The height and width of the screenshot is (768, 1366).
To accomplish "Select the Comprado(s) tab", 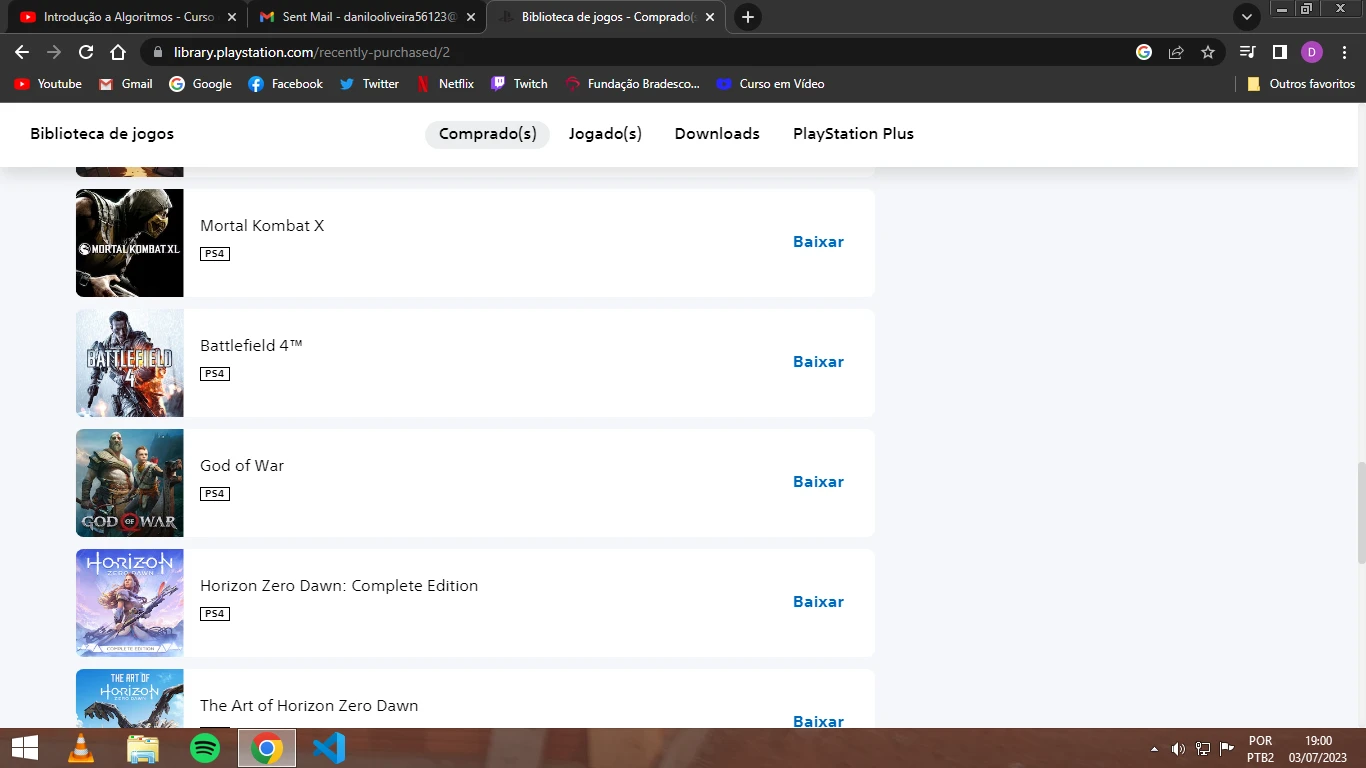I will (487, 134).
